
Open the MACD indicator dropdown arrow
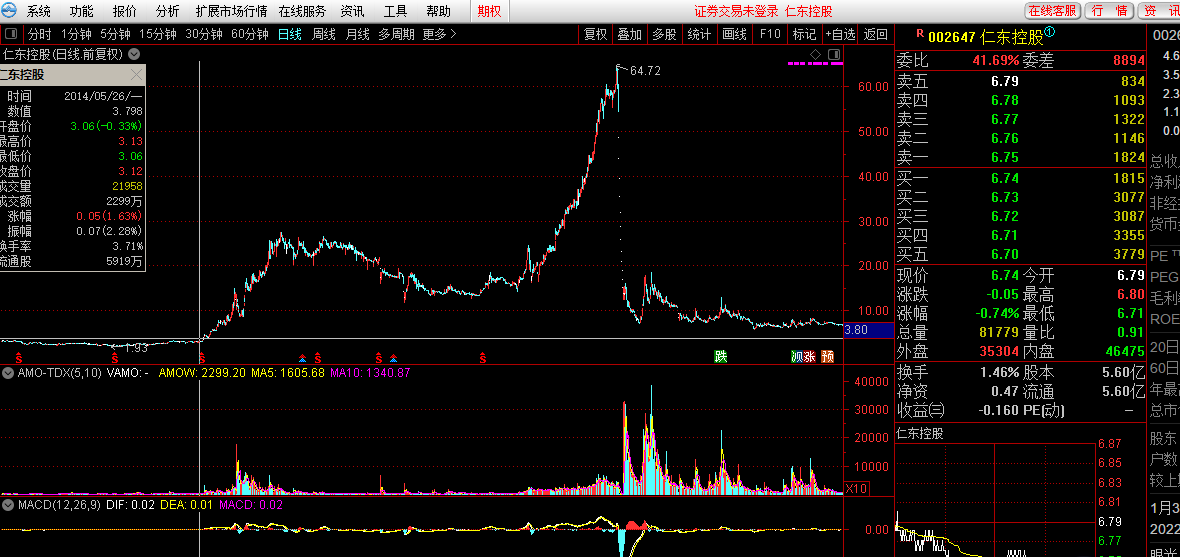(9, 505)
